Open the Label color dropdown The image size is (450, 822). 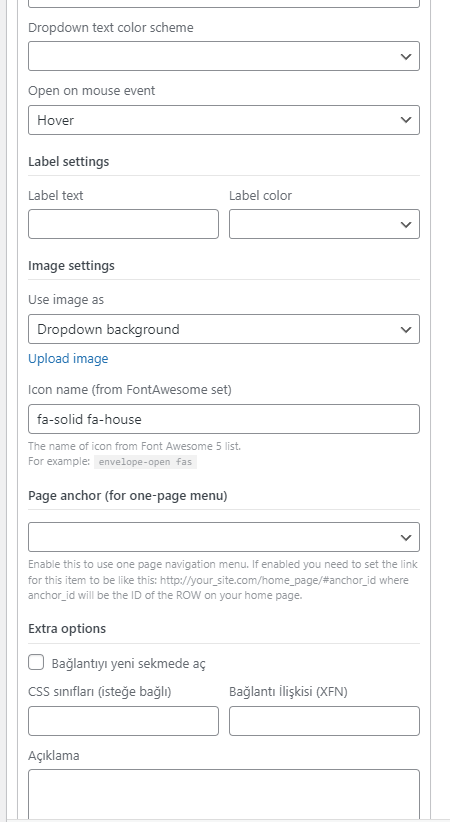click(x=324, y=224)
